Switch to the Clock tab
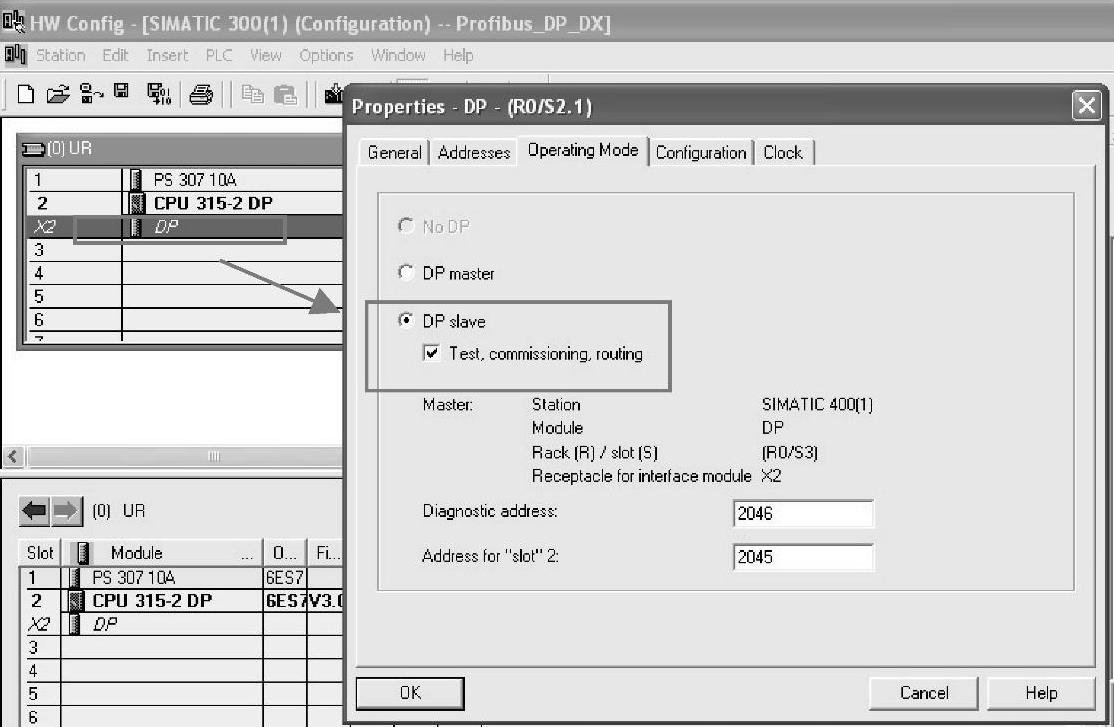The image size is (1114, 727). point(783,152)
